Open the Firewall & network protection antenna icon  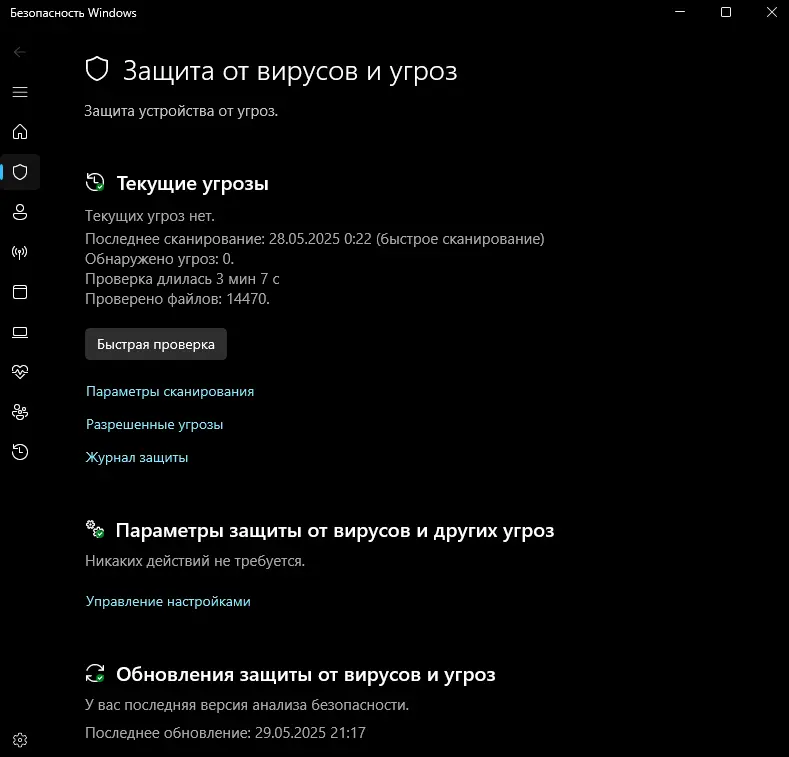click(20, 252)
